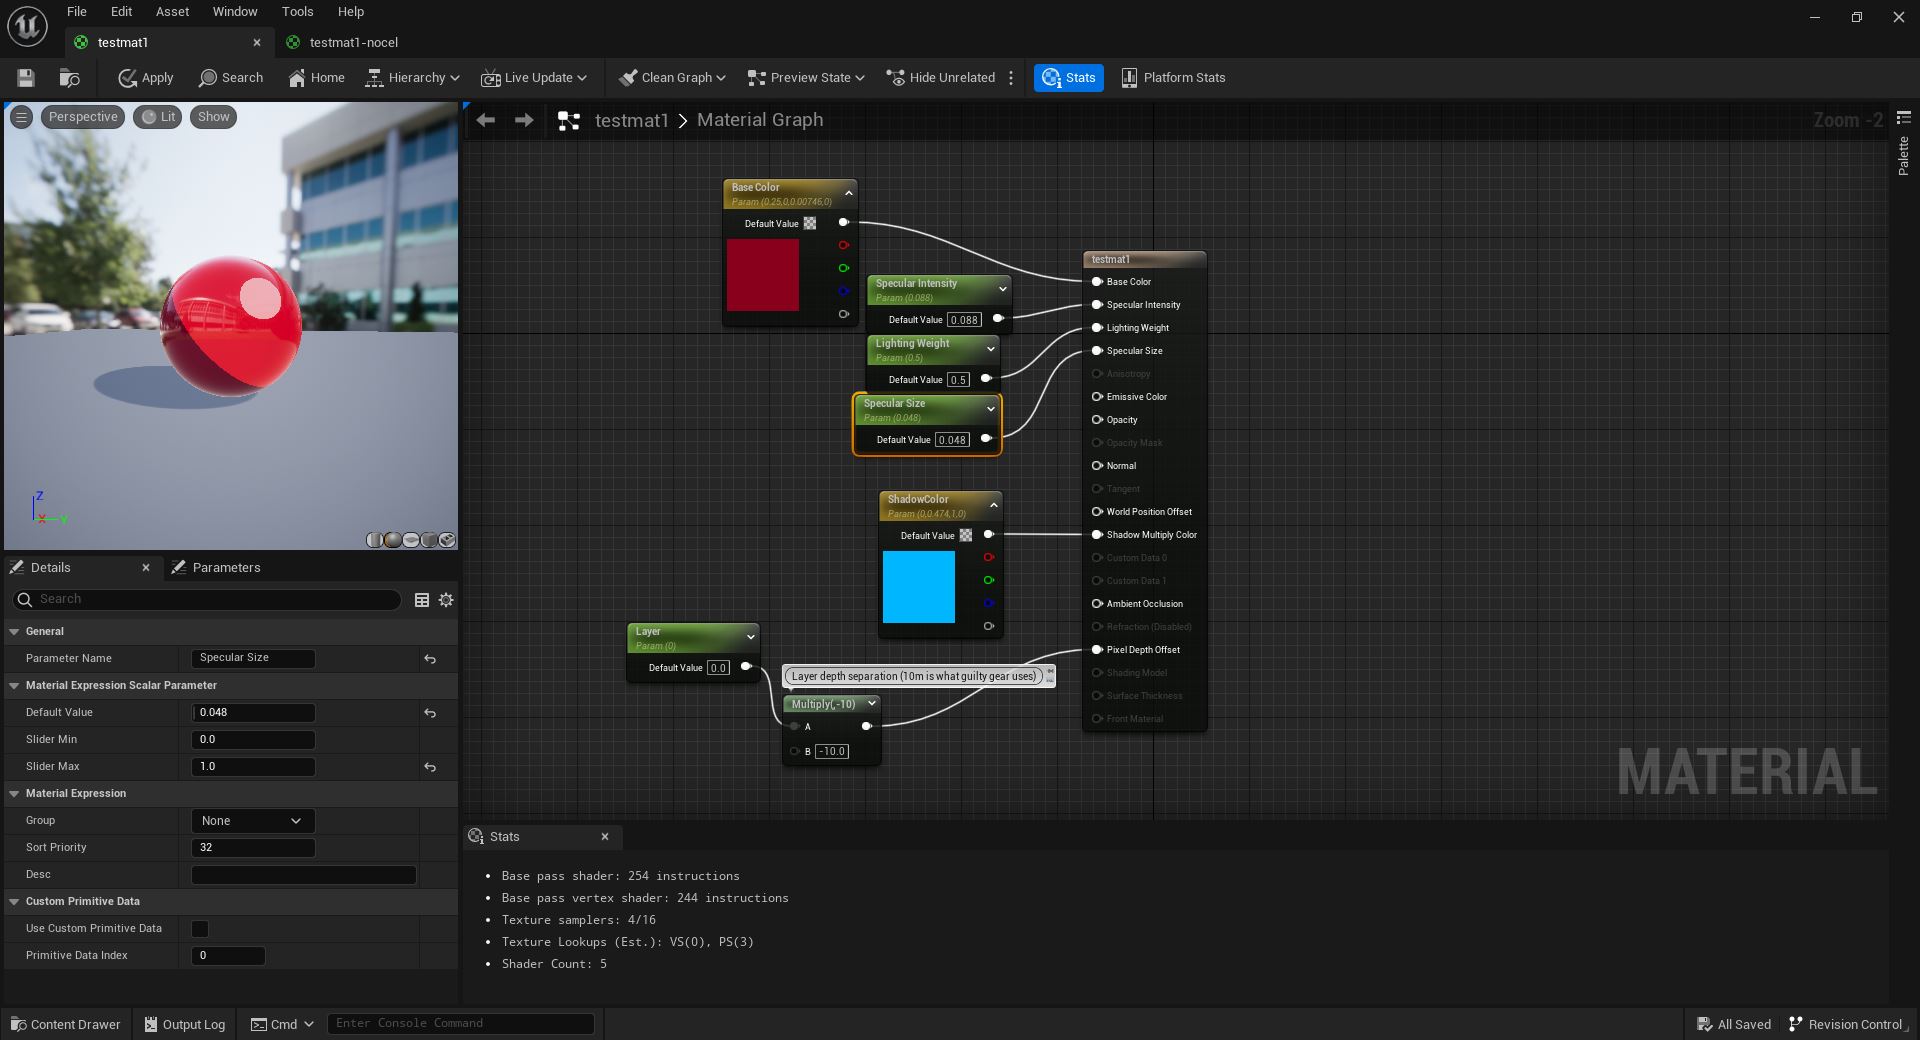The width and height of the screenshot is (1920, 1040).
Task: Open the Preview State dropdown
Action: (x=806, y=78)
